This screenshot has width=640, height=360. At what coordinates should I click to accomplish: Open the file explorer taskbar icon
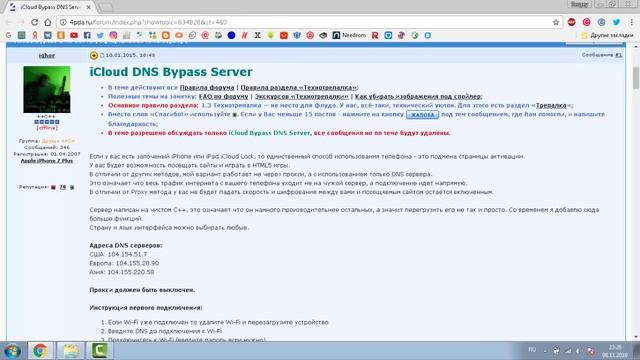point(70,351)
